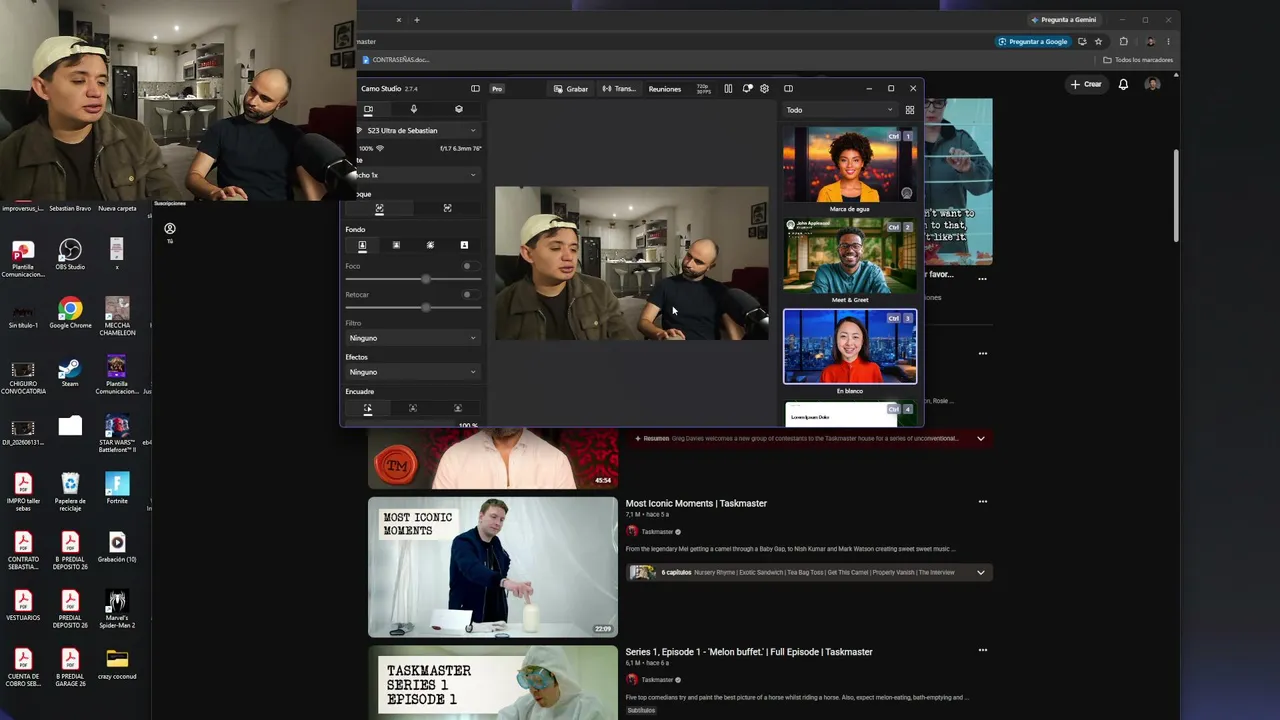Click the YouTube Crear button

(x=1086, y=85)
